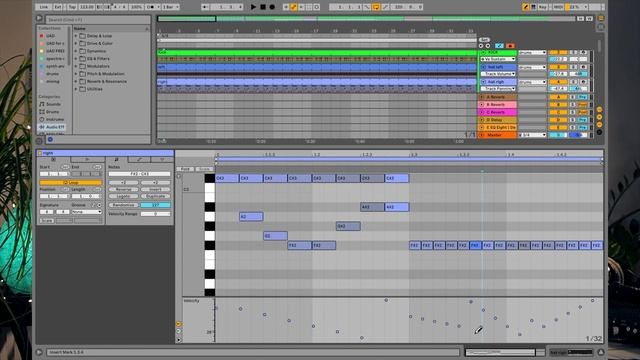Expand the Utilities folder

(76, 89)
